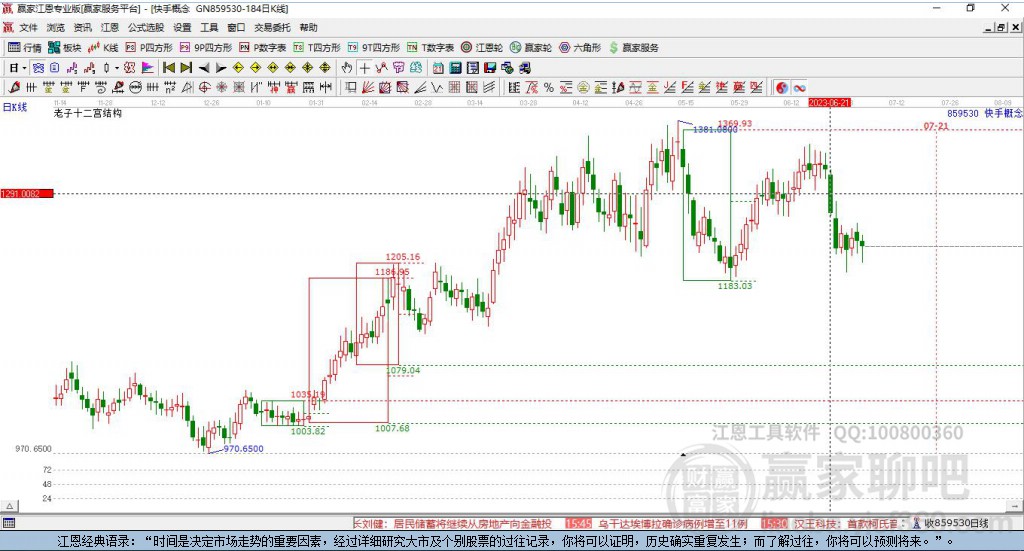Open the 资讯 menu
The height and width of the screenshot is (551, 1024).
tap(82, 27)
